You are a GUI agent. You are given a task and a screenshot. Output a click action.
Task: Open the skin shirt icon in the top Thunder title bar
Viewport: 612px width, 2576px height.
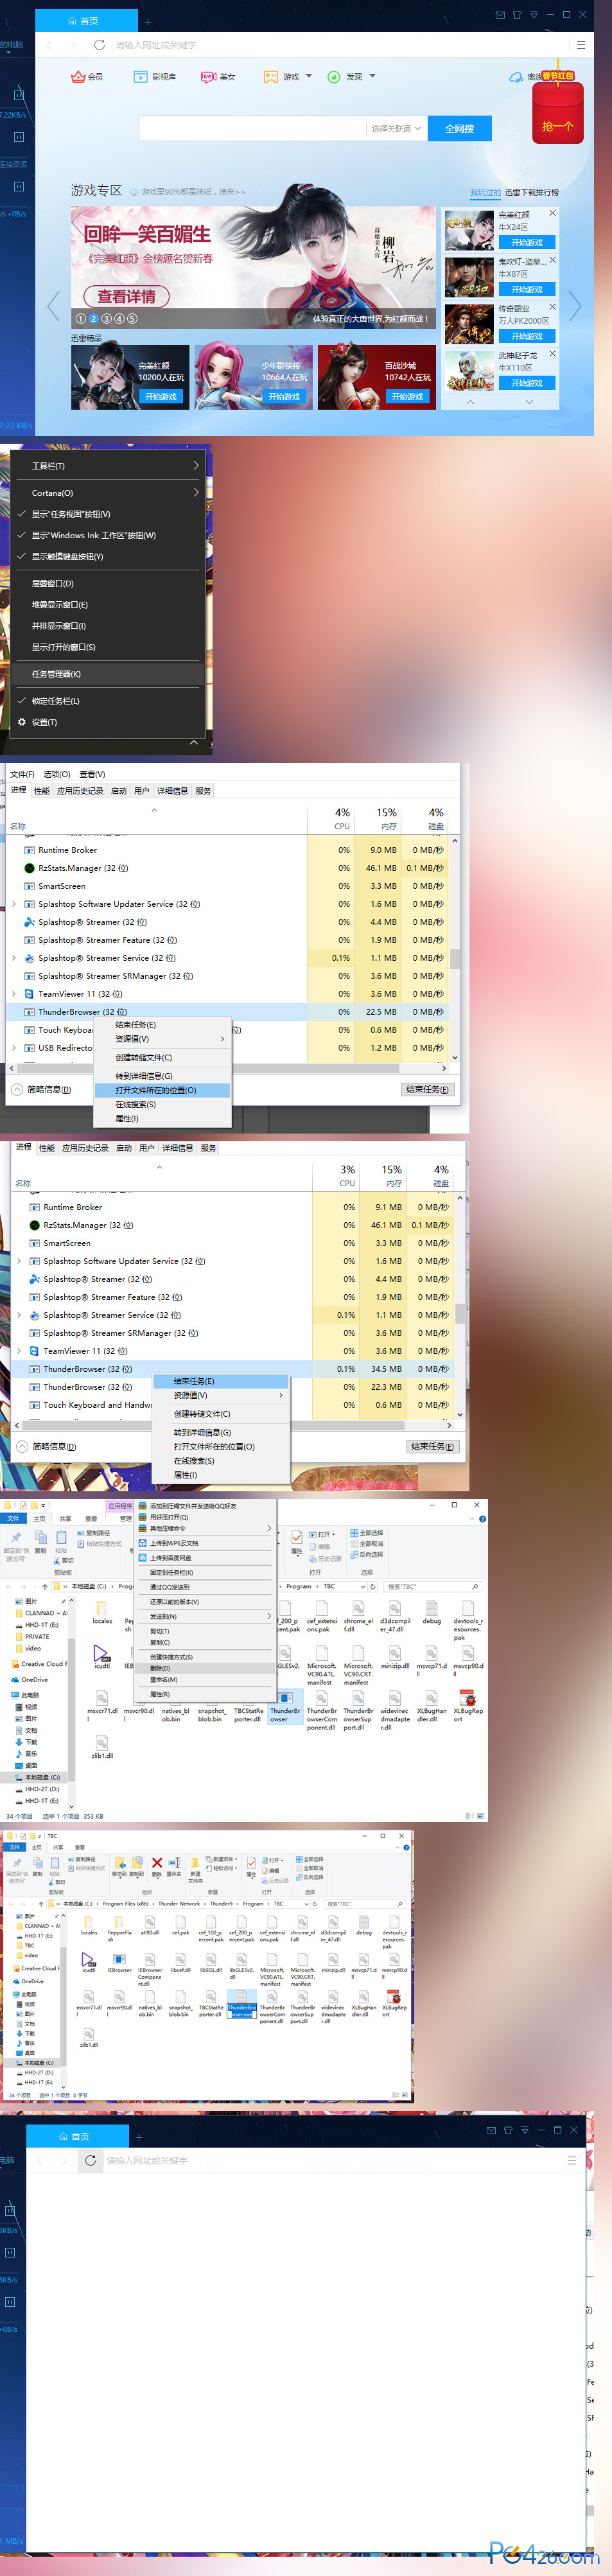click(x=517, y=15)
